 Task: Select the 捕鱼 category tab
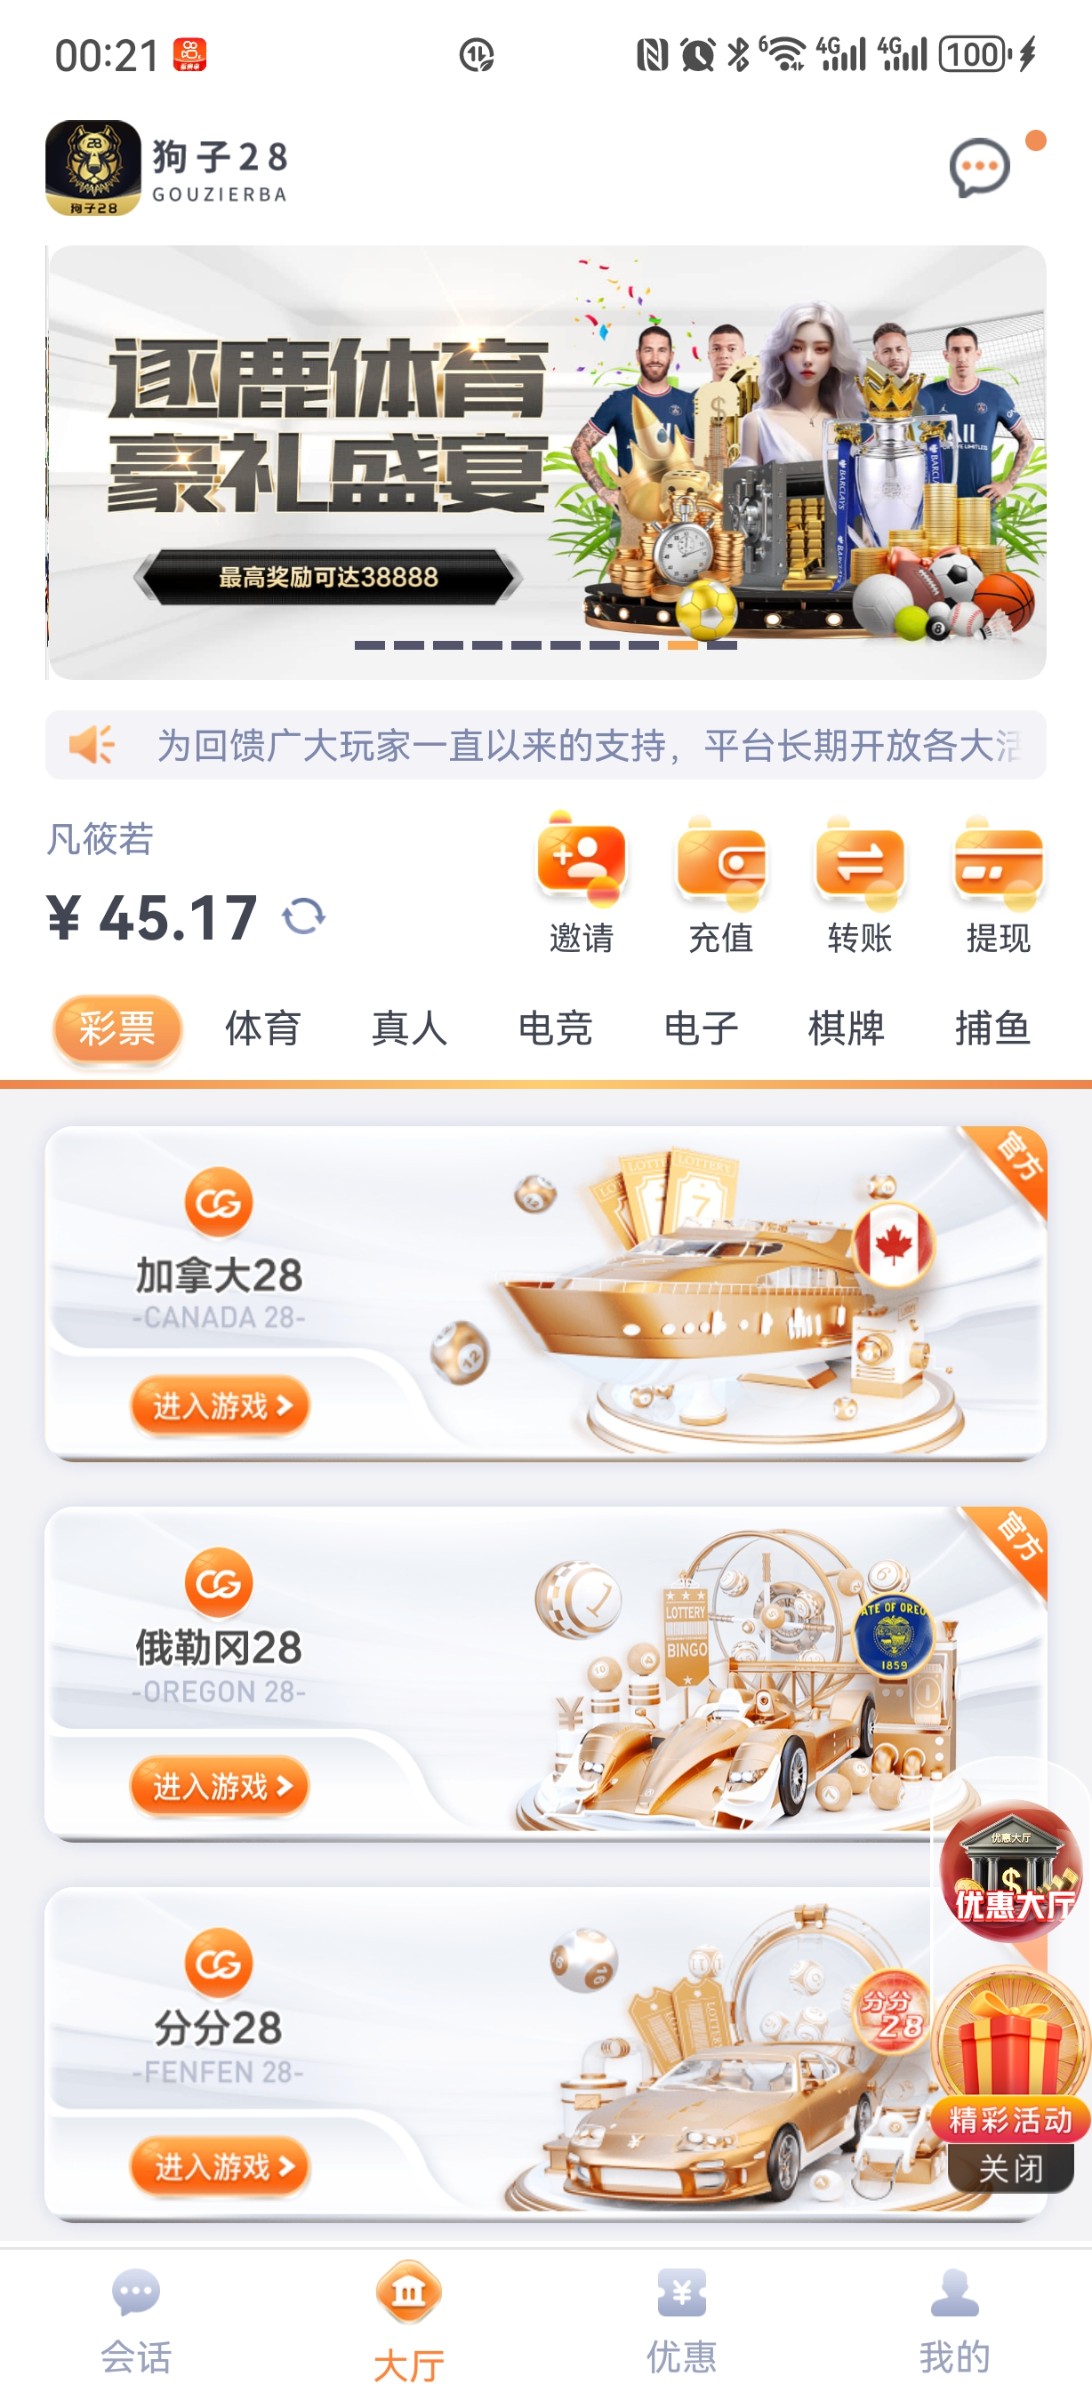(x=992, y=1028)
